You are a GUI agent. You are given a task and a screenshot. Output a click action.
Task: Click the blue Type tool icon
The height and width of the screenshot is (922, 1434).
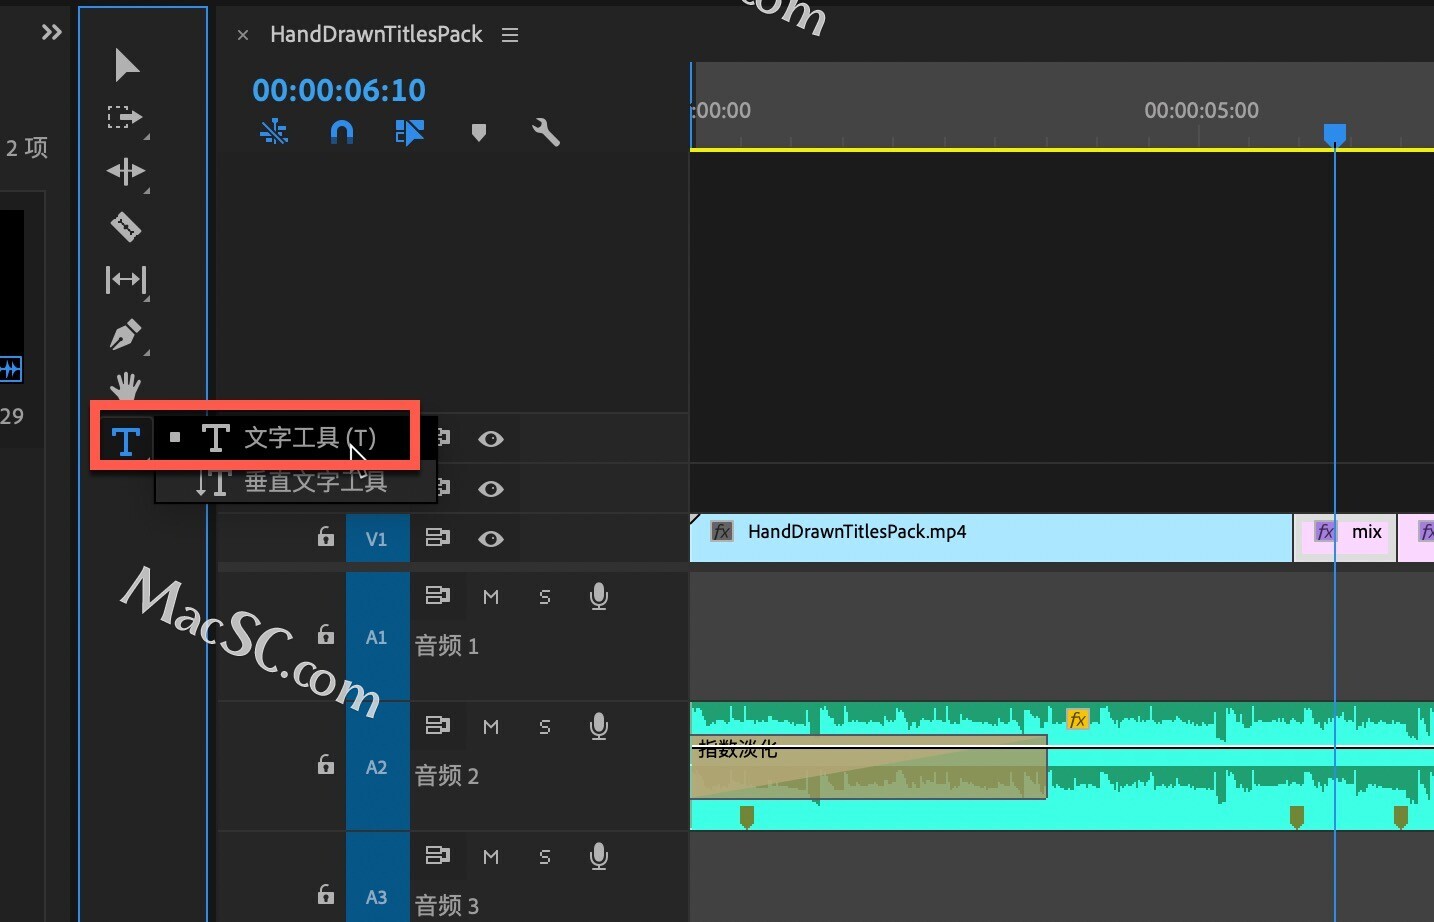[x=126, y=441]
